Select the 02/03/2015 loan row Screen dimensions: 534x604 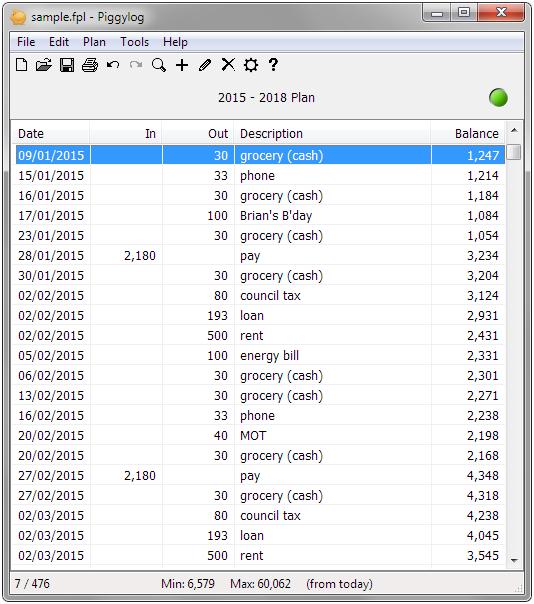260,536
